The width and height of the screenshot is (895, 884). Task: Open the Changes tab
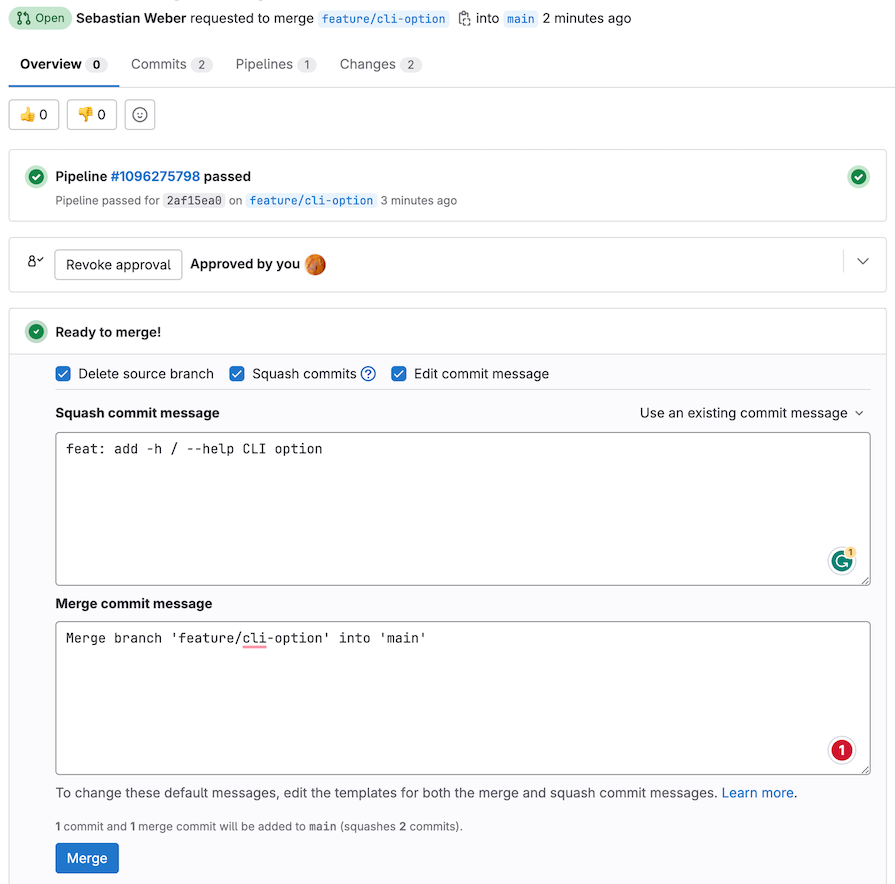369,64
